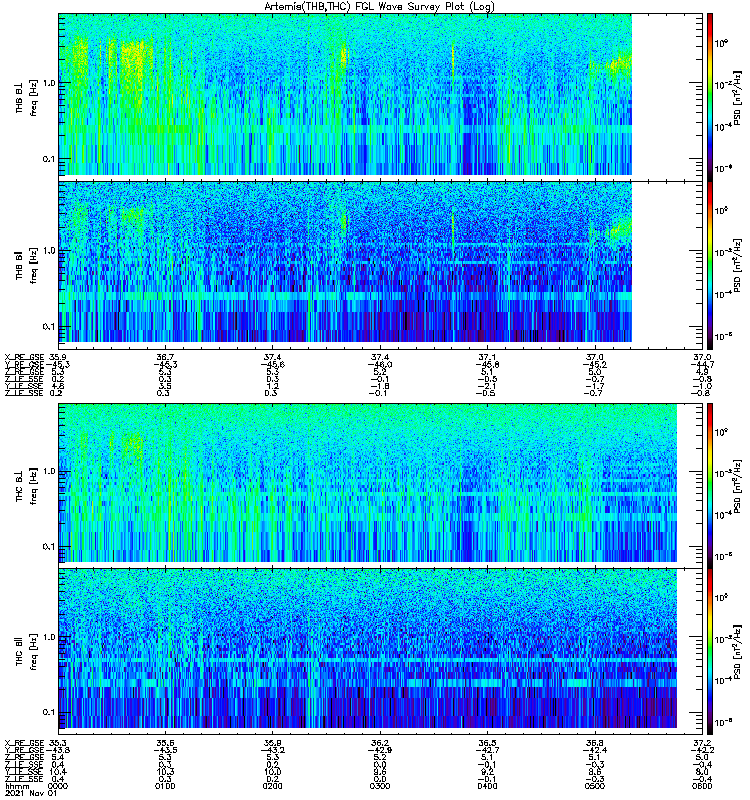Viewport: 750px width, 800px height.
Task: Click the THC X_RE_GSE value "35.3"
Action: click(58, 742)
